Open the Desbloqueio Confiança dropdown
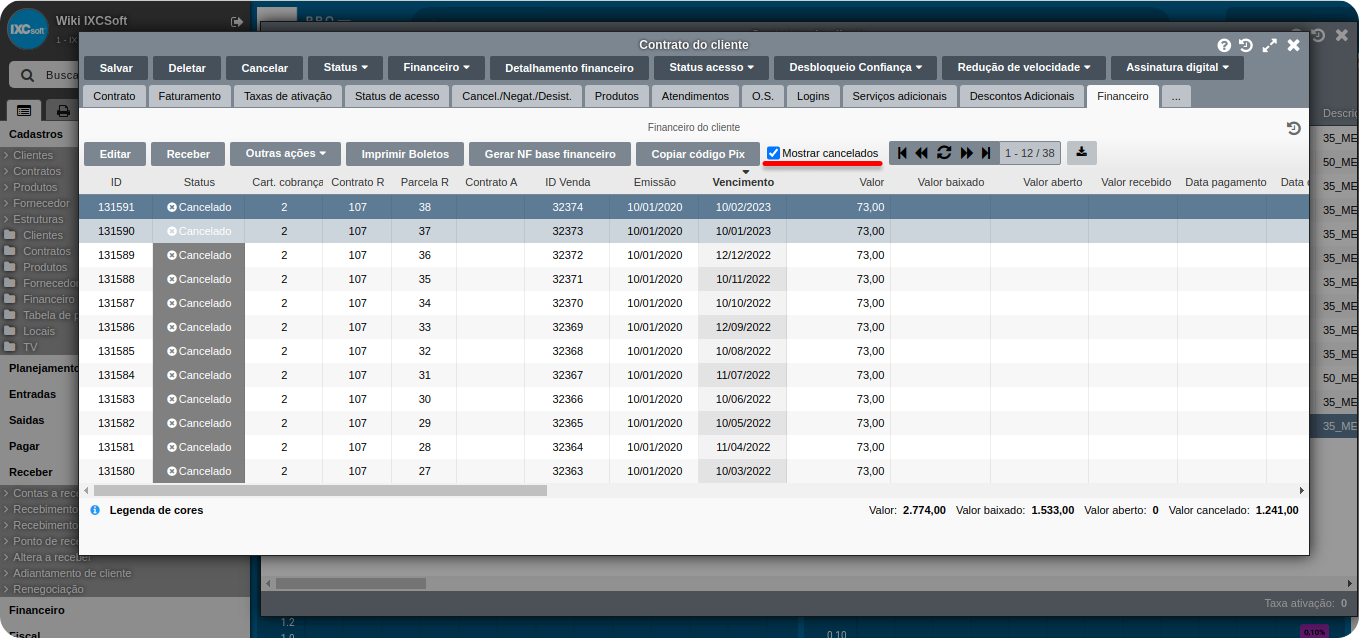The width and height of the screenshot is (1359, 638). tap(855, 68)
